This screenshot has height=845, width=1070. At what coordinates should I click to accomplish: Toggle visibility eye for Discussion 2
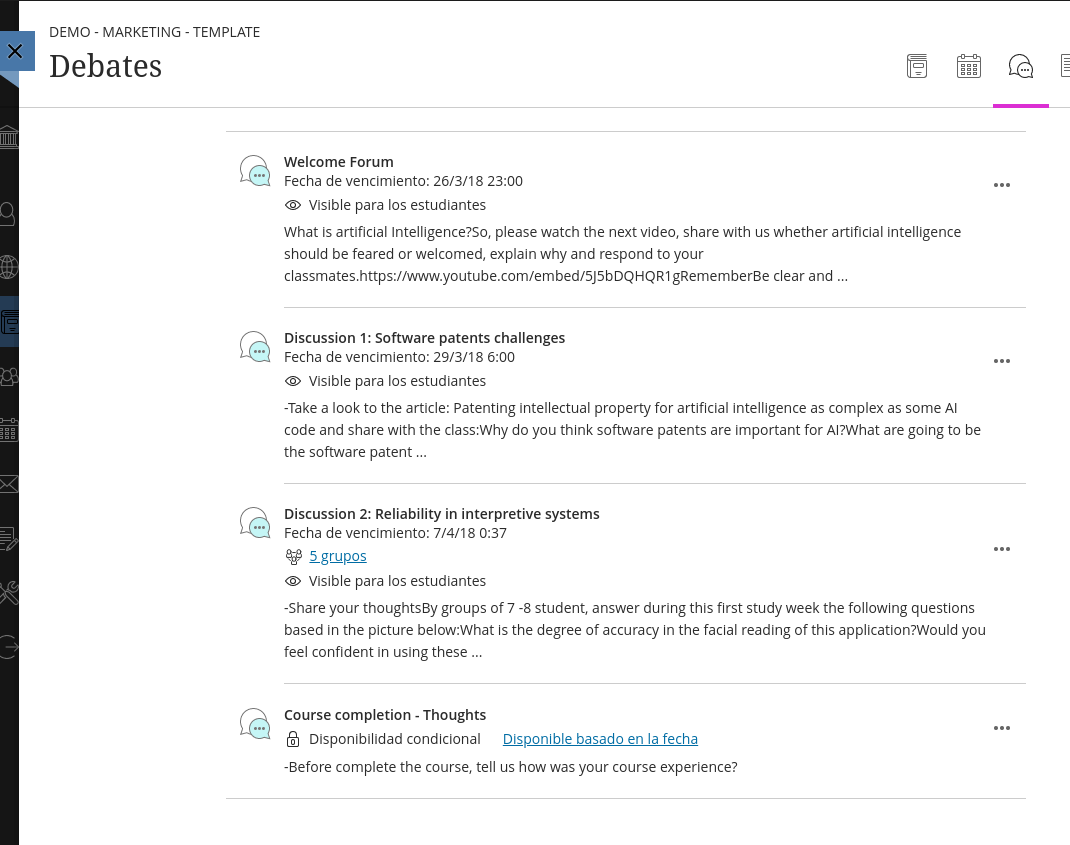coord(293,582)
